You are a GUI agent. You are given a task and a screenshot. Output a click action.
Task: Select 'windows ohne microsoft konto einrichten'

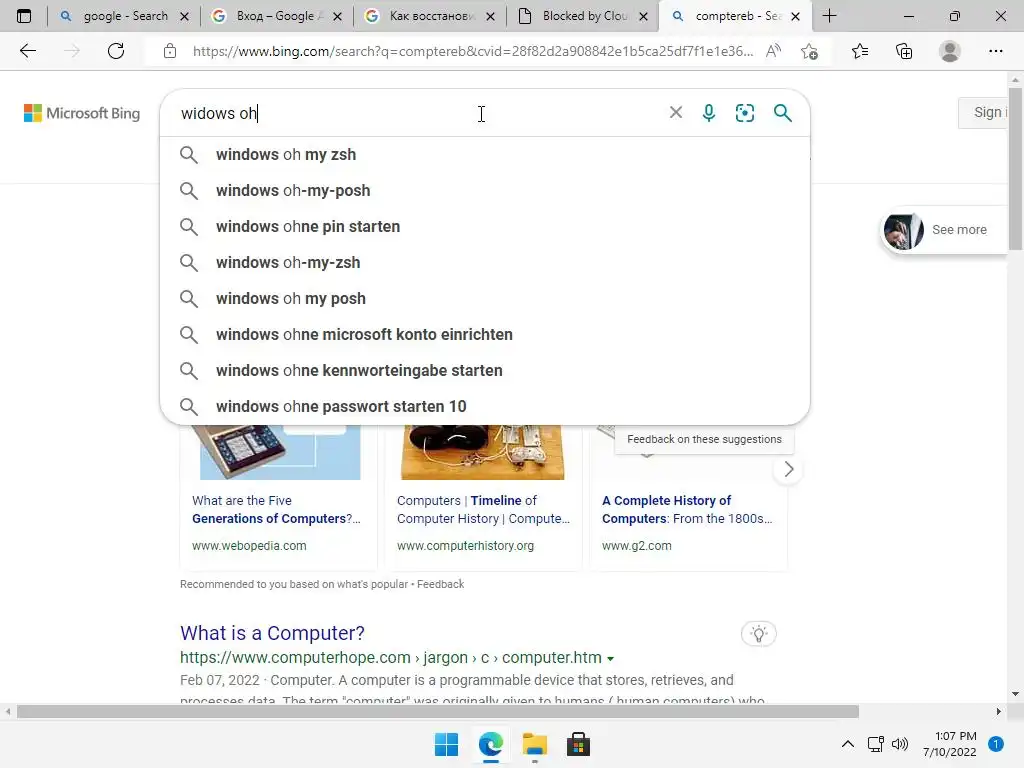point(485,334)
